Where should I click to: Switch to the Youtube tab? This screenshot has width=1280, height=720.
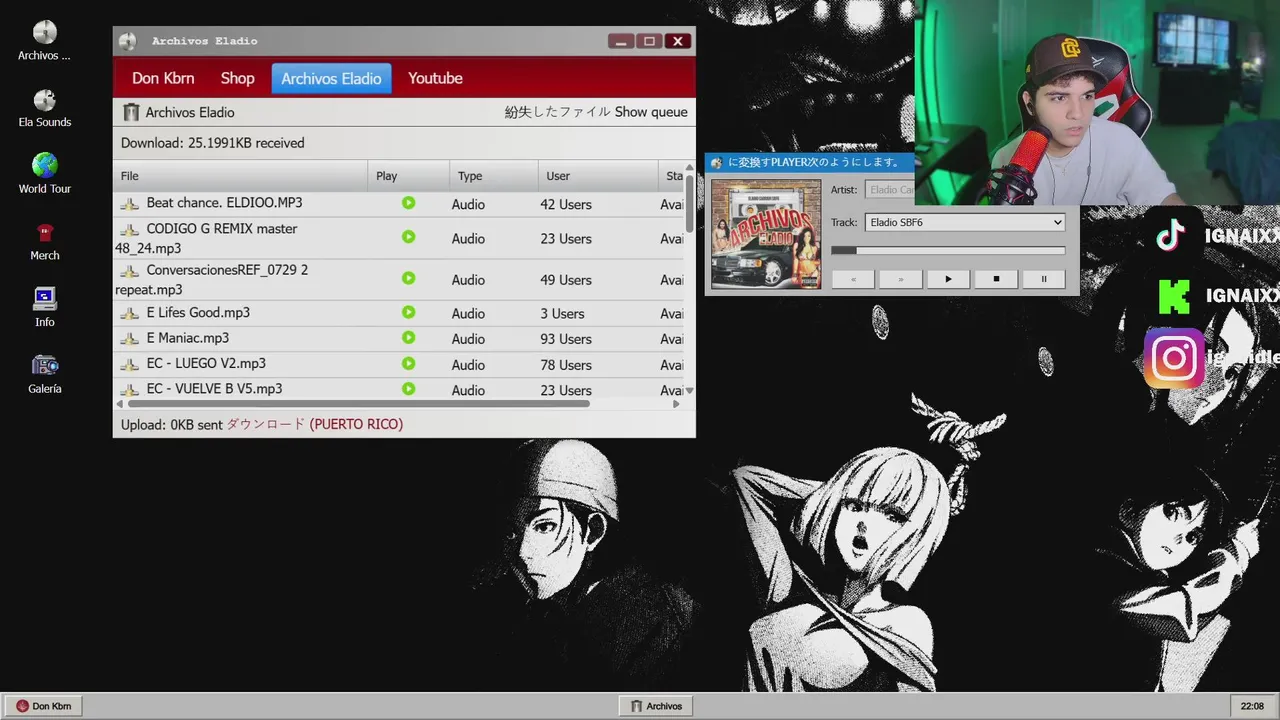435,78
